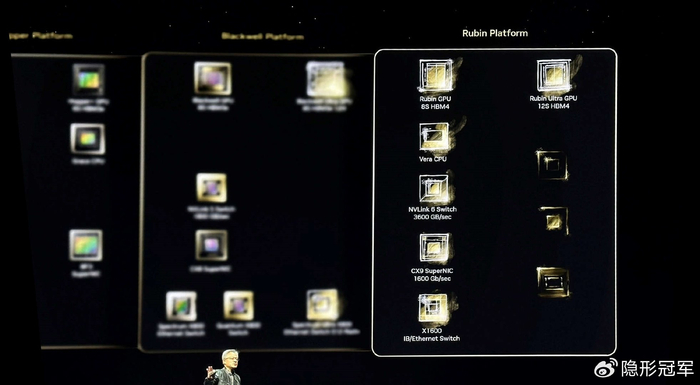
Task: Click the "X1600" label
Action: coord(432,331)
